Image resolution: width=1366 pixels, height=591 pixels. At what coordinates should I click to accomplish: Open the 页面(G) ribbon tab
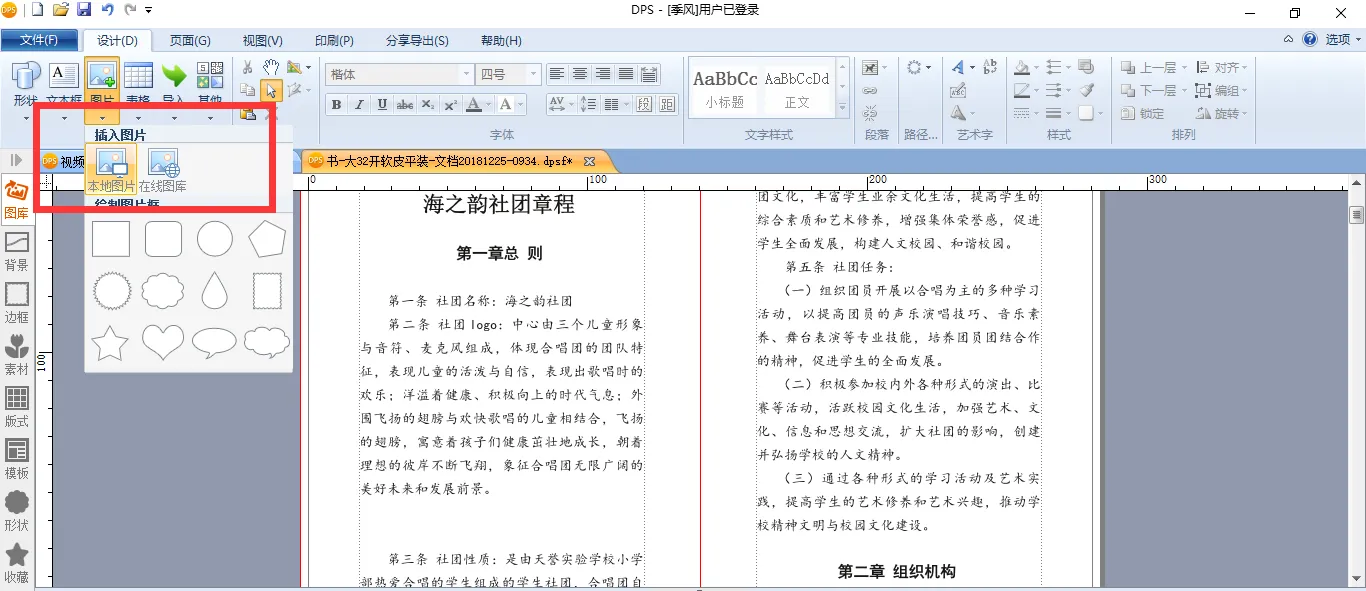190,41
